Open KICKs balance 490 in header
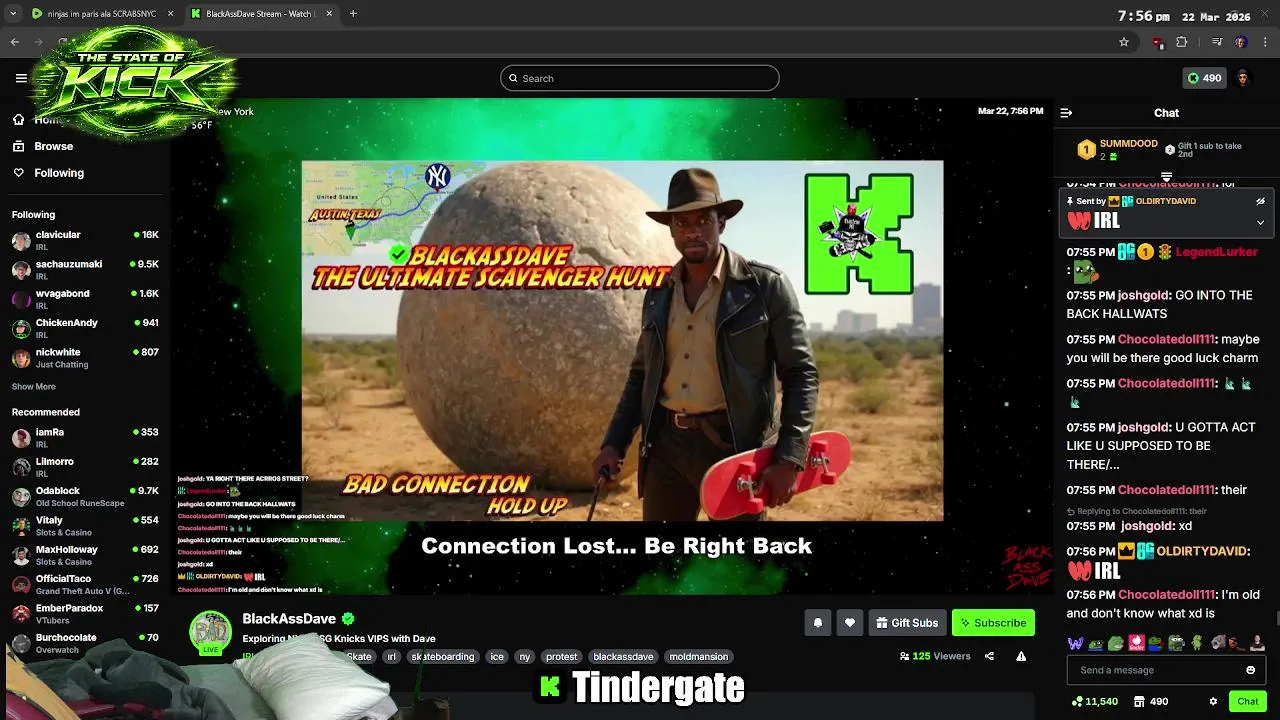This screenshot has width=1280, height=720. [1204, 78]
